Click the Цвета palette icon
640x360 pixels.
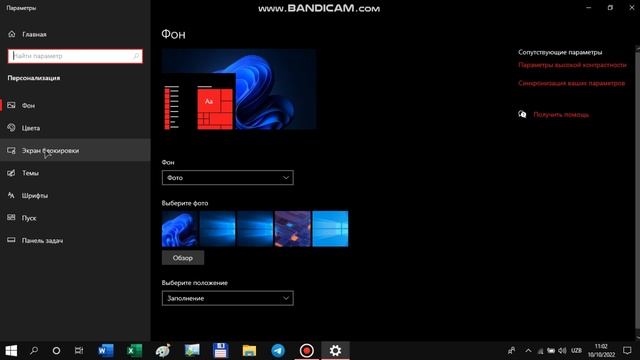(x=11, y=128)
